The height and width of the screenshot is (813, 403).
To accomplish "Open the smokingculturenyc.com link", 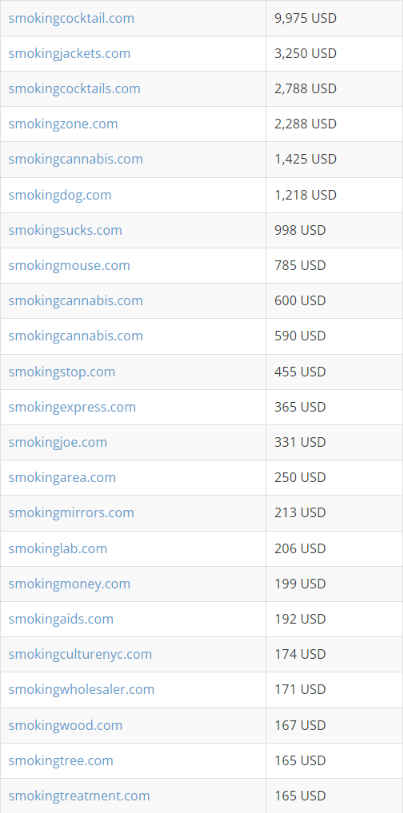I will pos(80,654).
